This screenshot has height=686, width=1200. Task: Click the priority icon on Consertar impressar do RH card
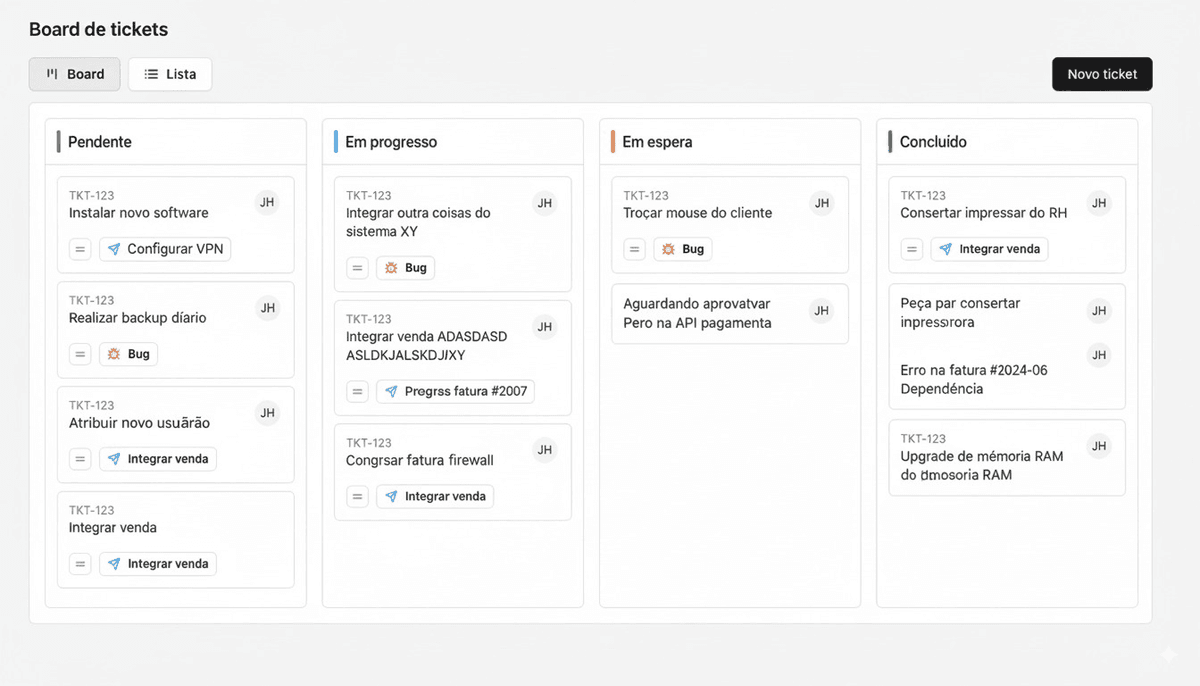(x=911, y=248)
